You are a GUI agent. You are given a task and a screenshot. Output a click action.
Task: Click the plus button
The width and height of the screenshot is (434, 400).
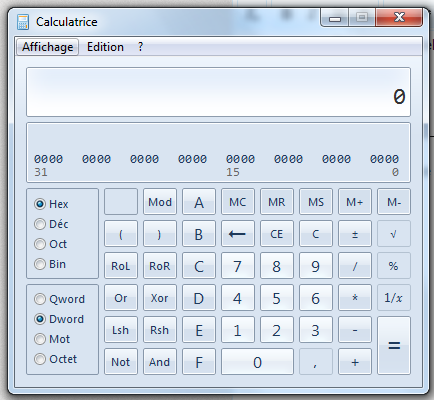coord(355,362)
